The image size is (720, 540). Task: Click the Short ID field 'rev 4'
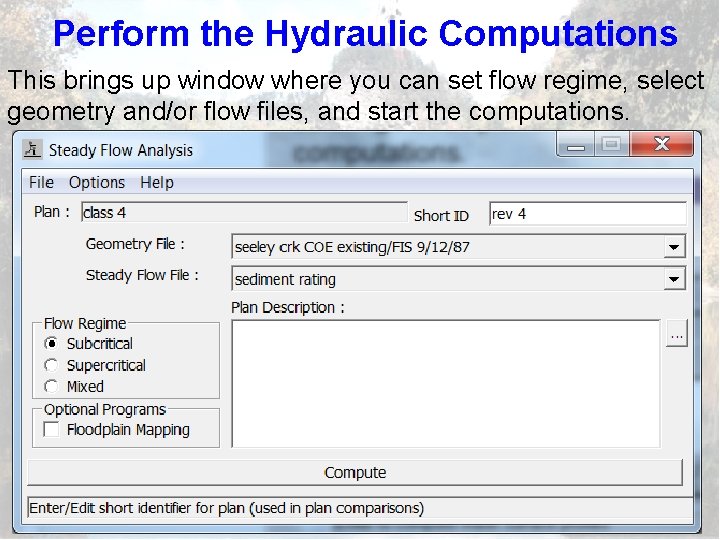pos(588,214)
